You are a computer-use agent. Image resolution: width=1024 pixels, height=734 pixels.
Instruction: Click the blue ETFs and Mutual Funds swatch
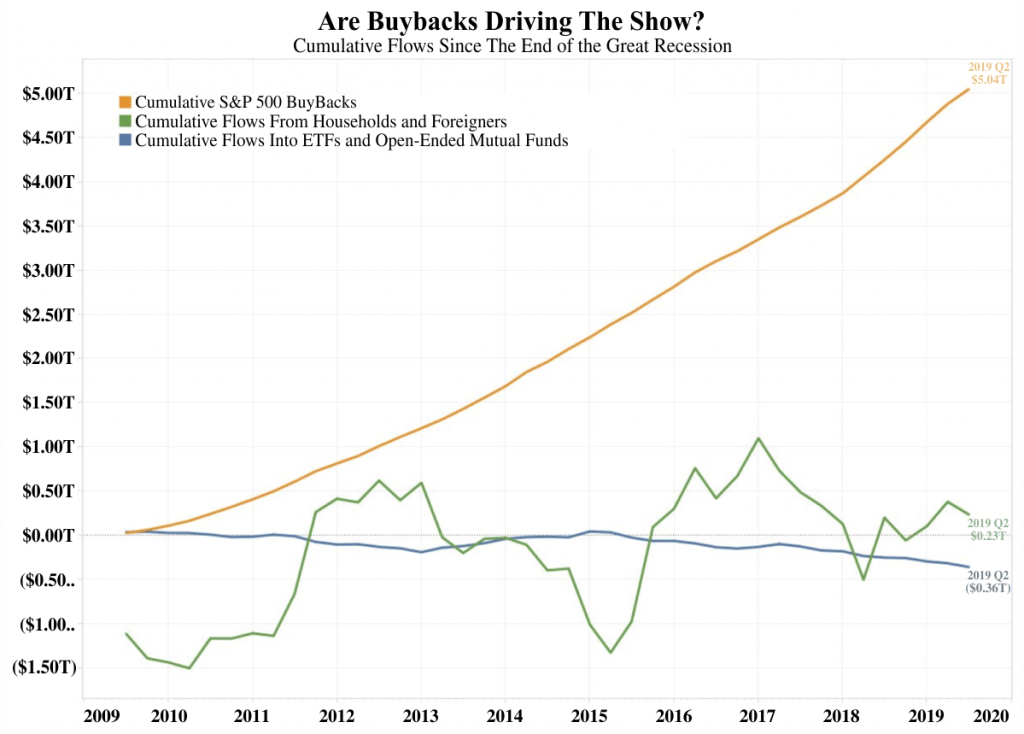pos(125,140)
